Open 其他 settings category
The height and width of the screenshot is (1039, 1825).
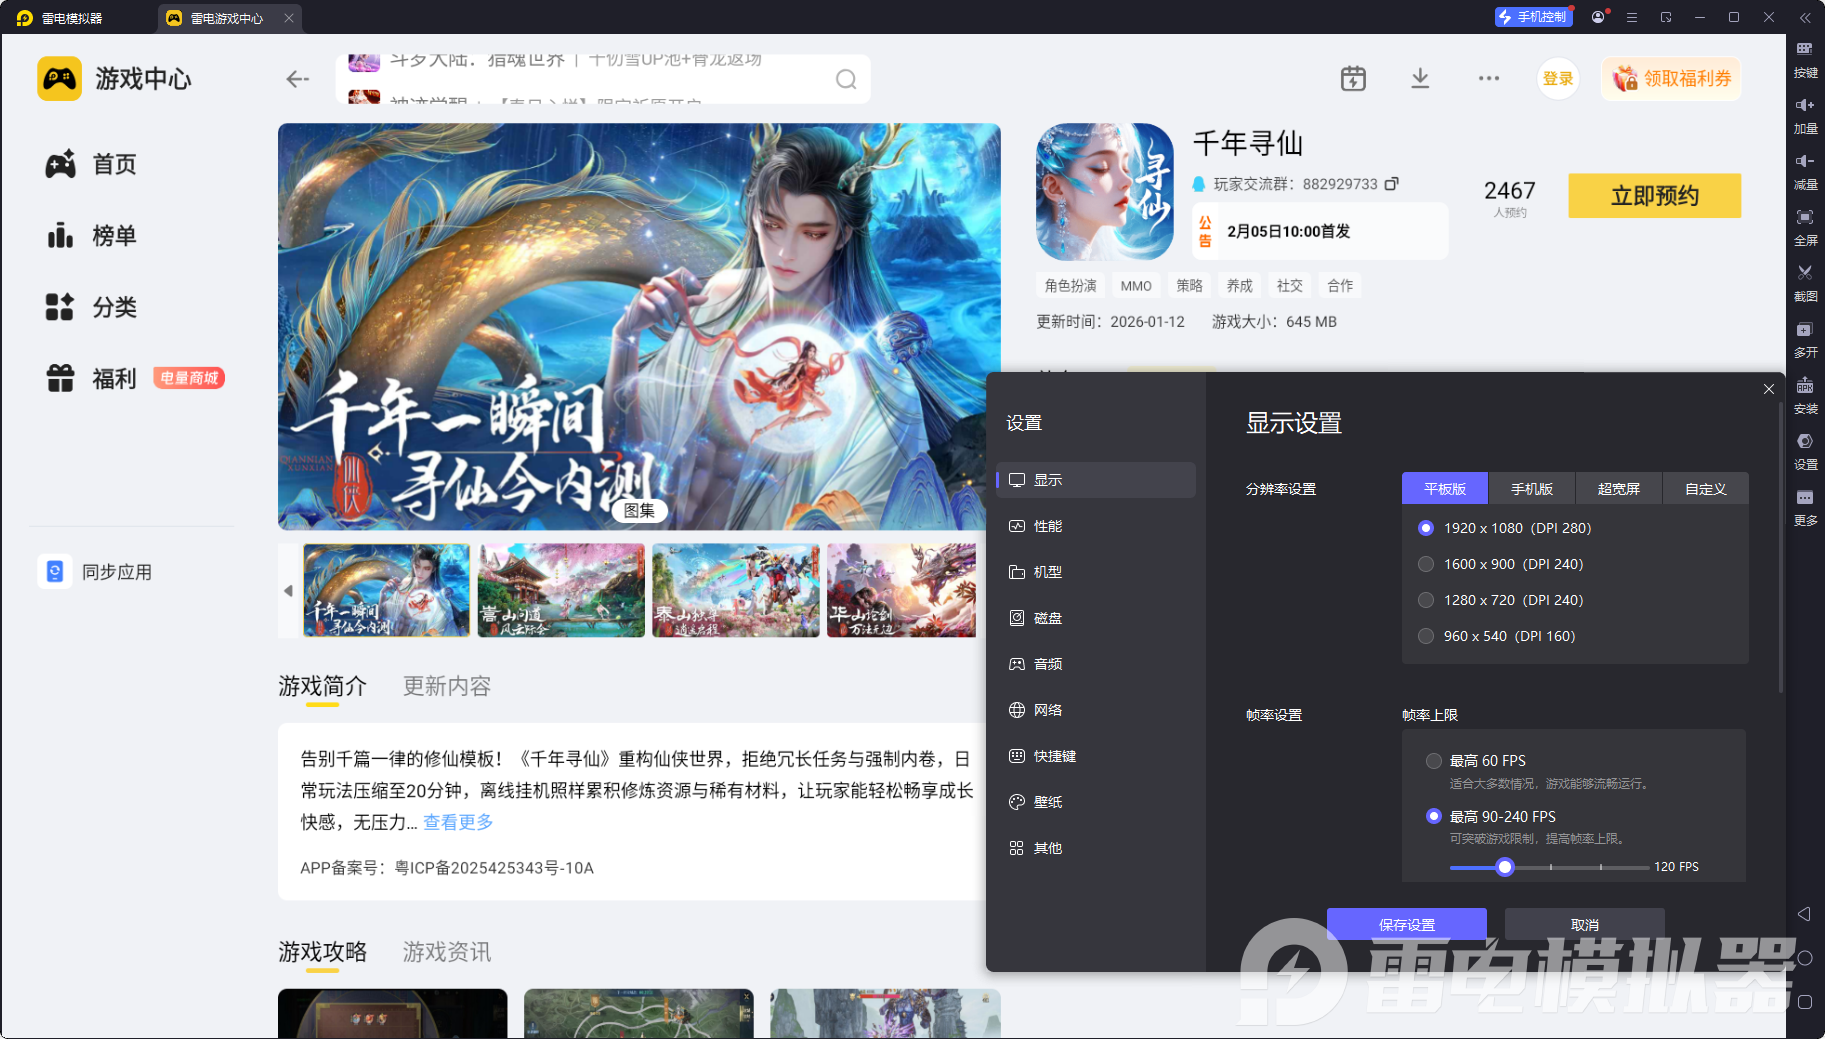tap(1096, 848)
